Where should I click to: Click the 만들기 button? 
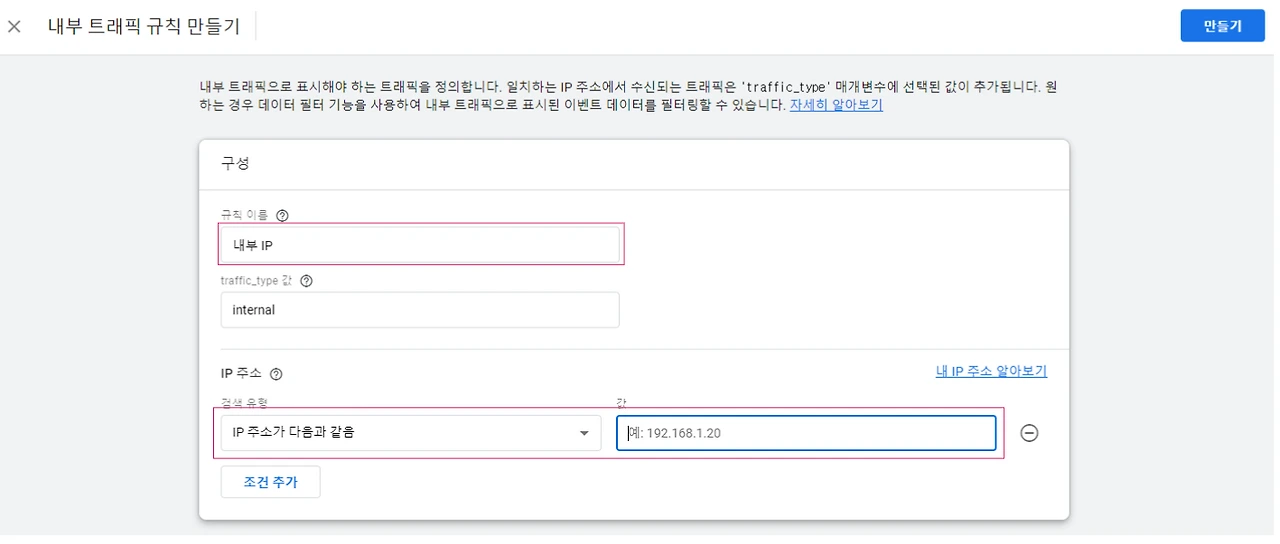[1222, 27]
